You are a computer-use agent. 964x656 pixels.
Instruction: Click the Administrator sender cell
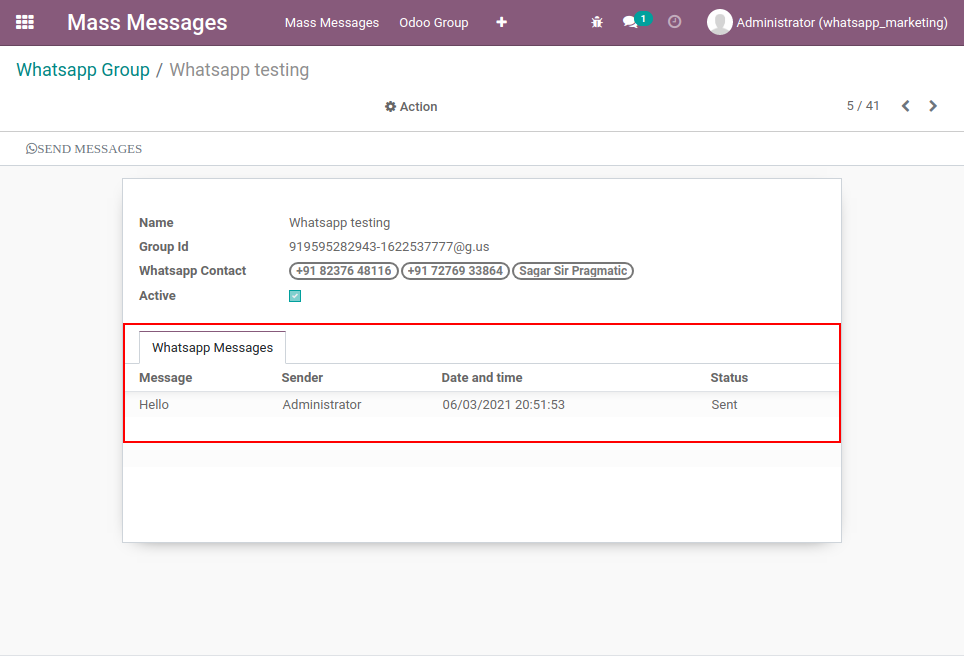click(322, 405)
